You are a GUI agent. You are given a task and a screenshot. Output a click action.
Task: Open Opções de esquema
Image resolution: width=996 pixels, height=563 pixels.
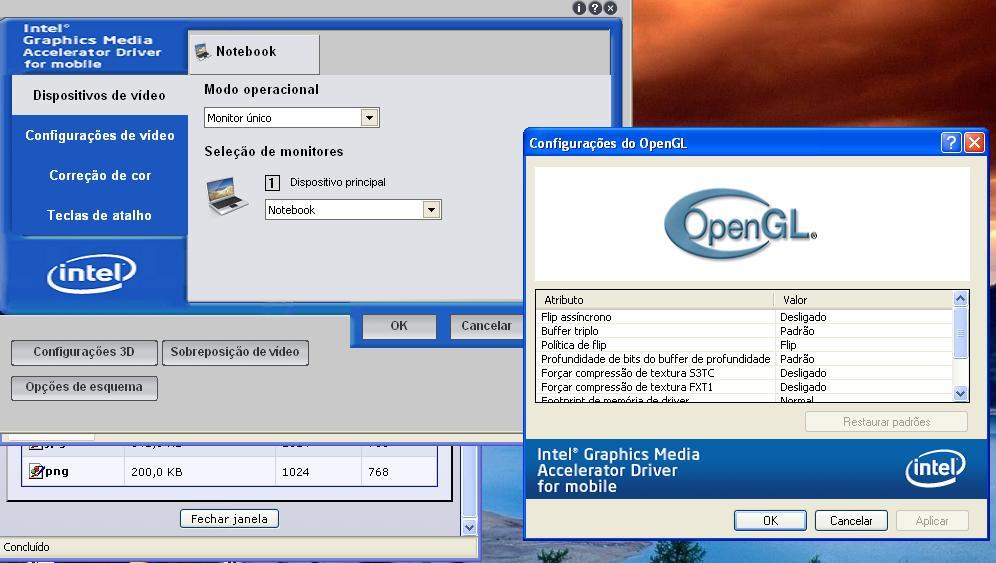pyautogui.click(x=84, y=388)
